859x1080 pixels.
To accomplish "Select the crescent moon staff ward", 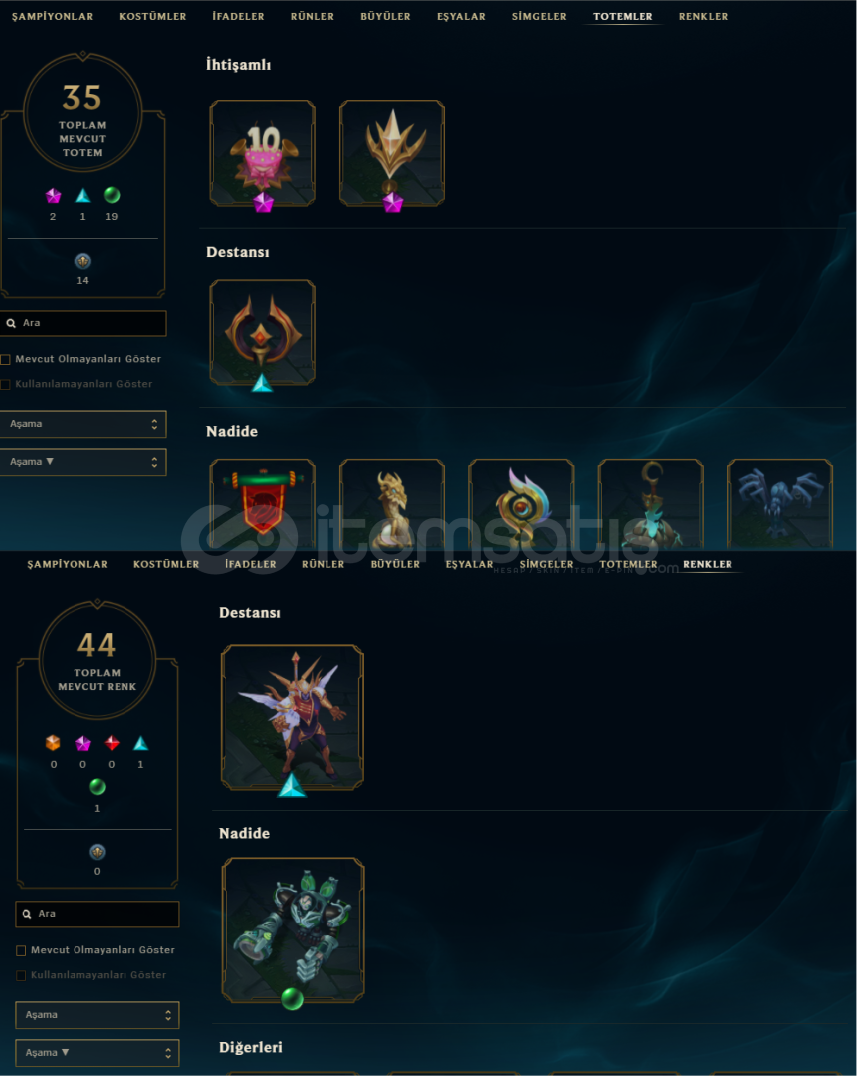I will click(x=651, y=504).
